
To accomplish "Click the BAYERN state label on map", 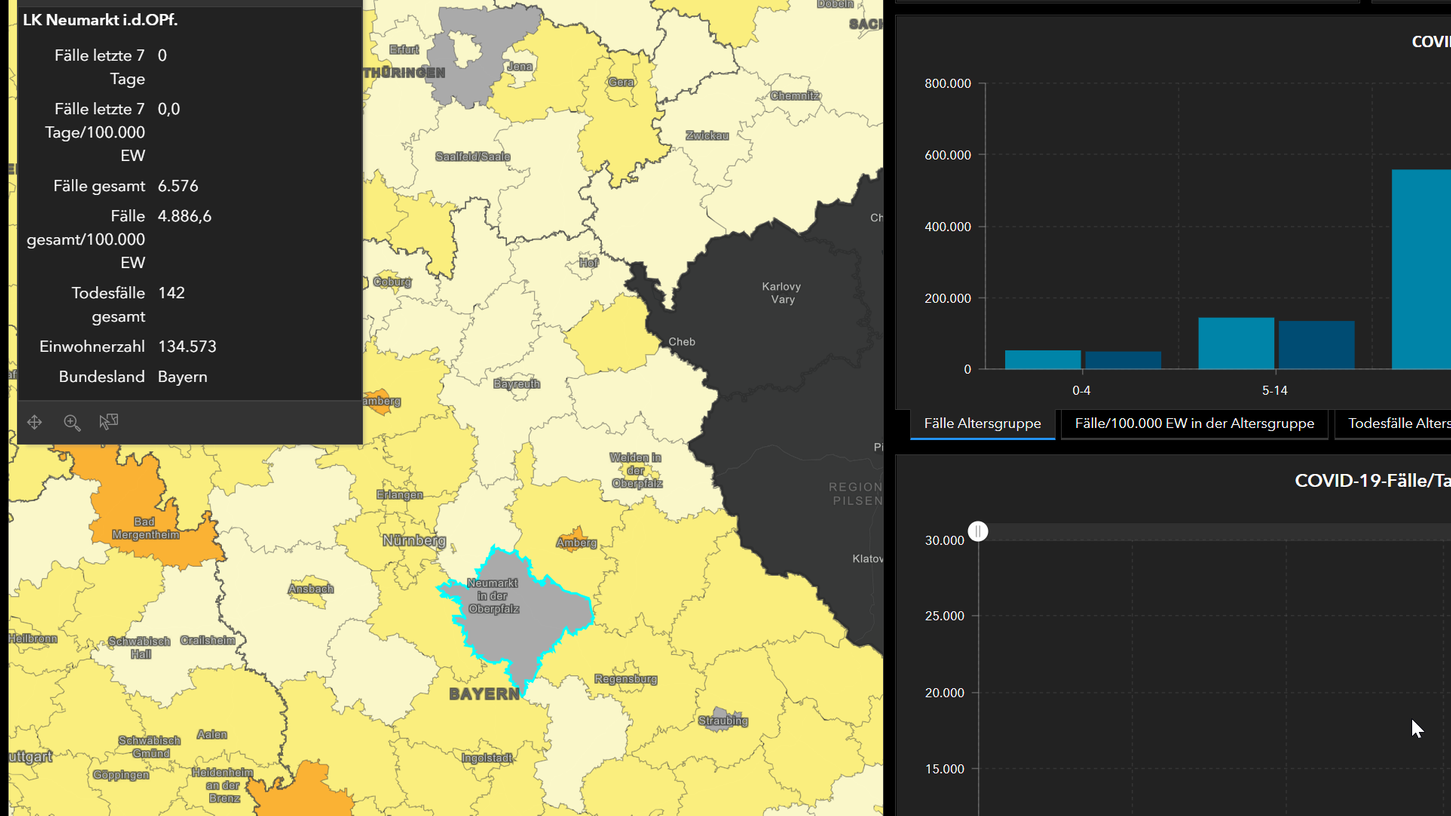I will (484, 694).
